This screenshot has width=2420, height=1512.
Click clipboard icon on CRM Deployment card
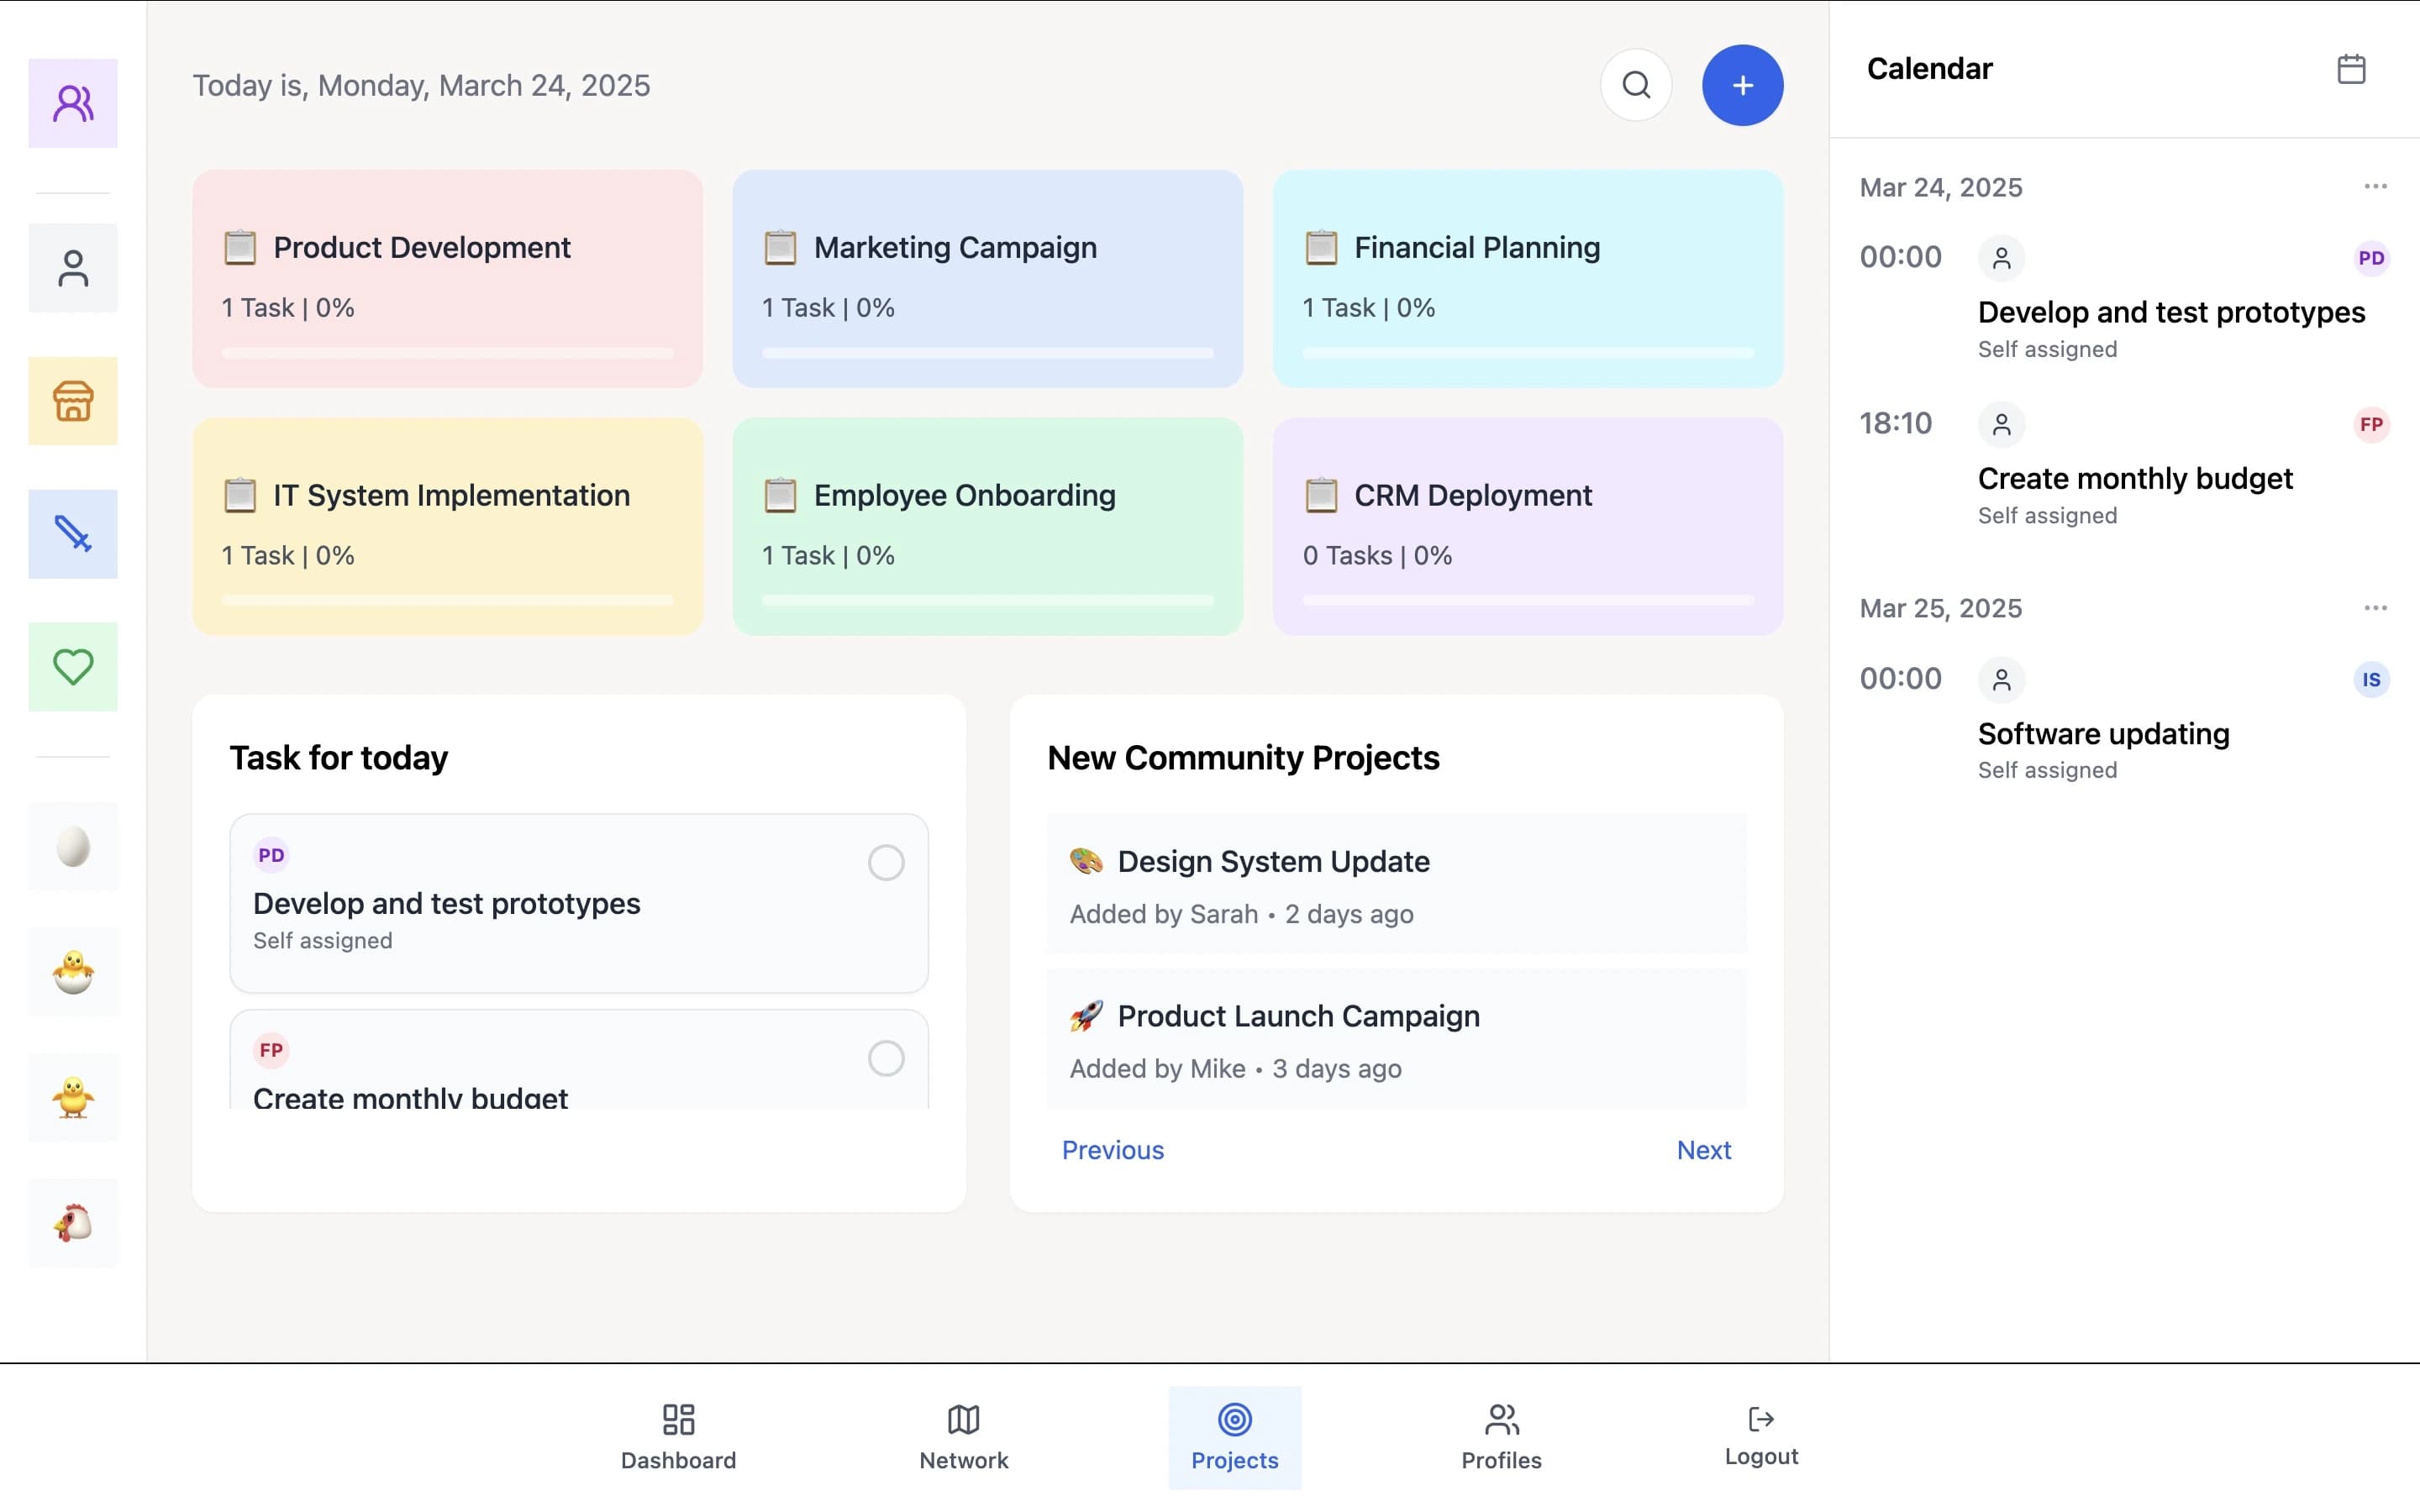pos(1321,495)
